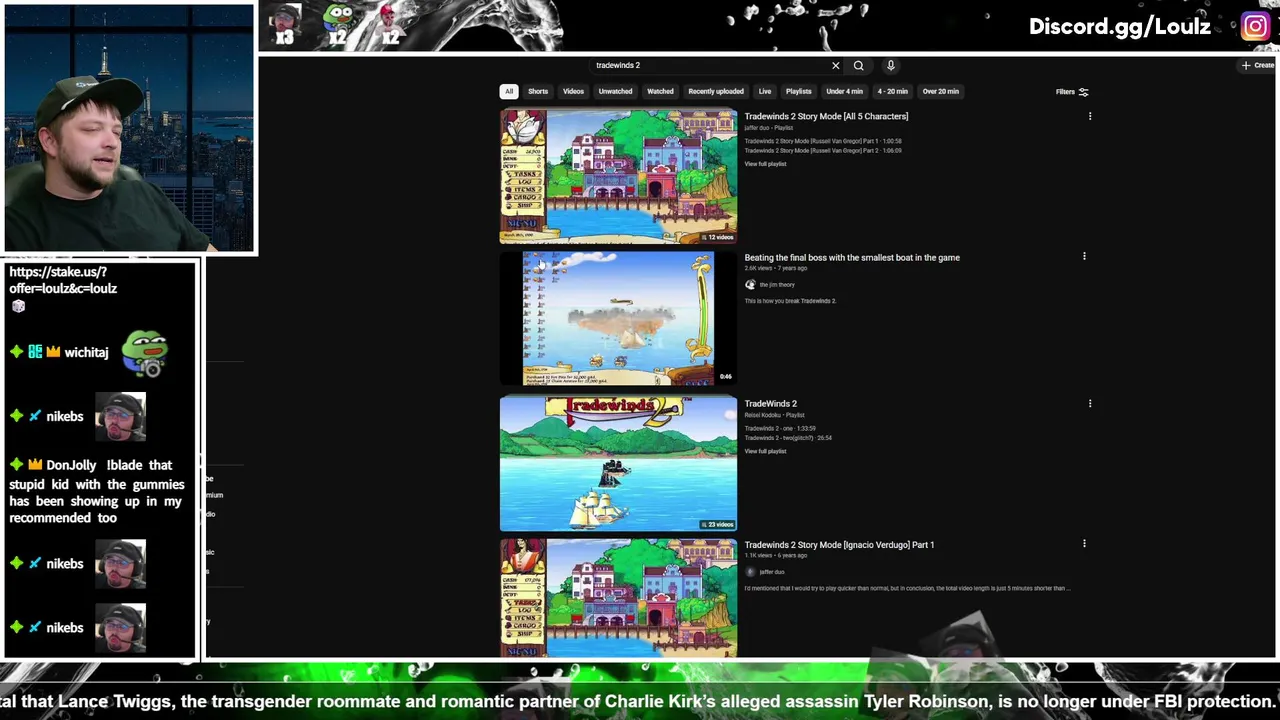Open the Filters panel

pos(1072,92)
